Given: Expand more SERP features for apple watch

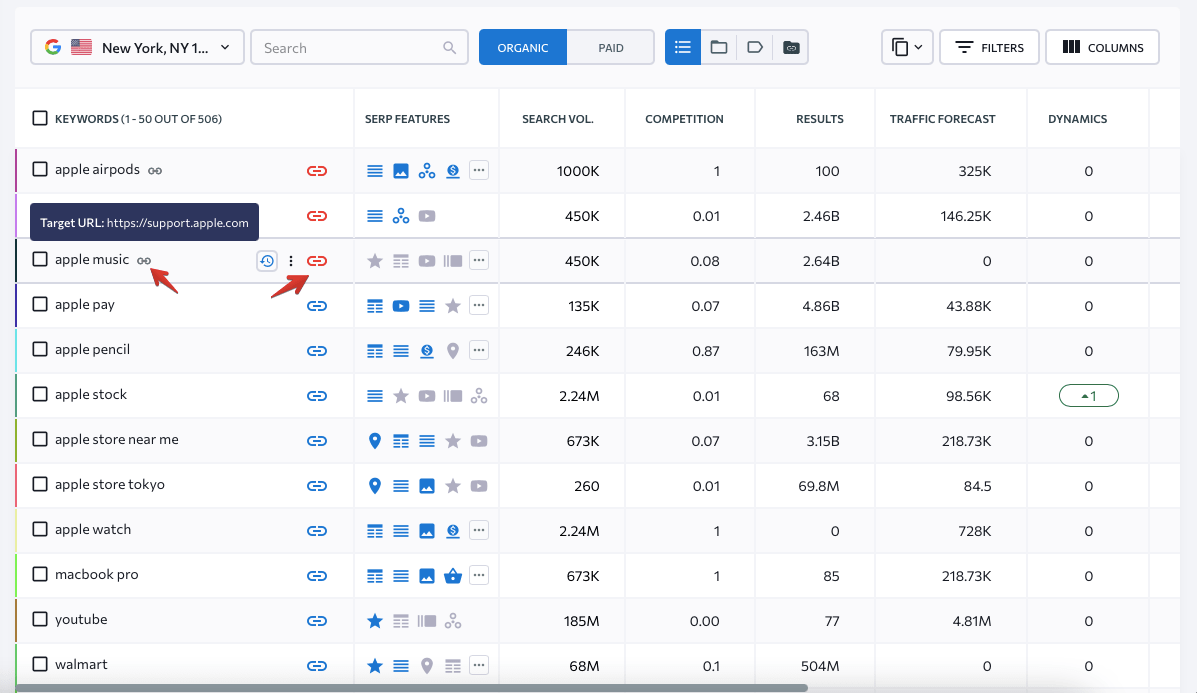Looking at the screenshot, I should coord(479,530).
